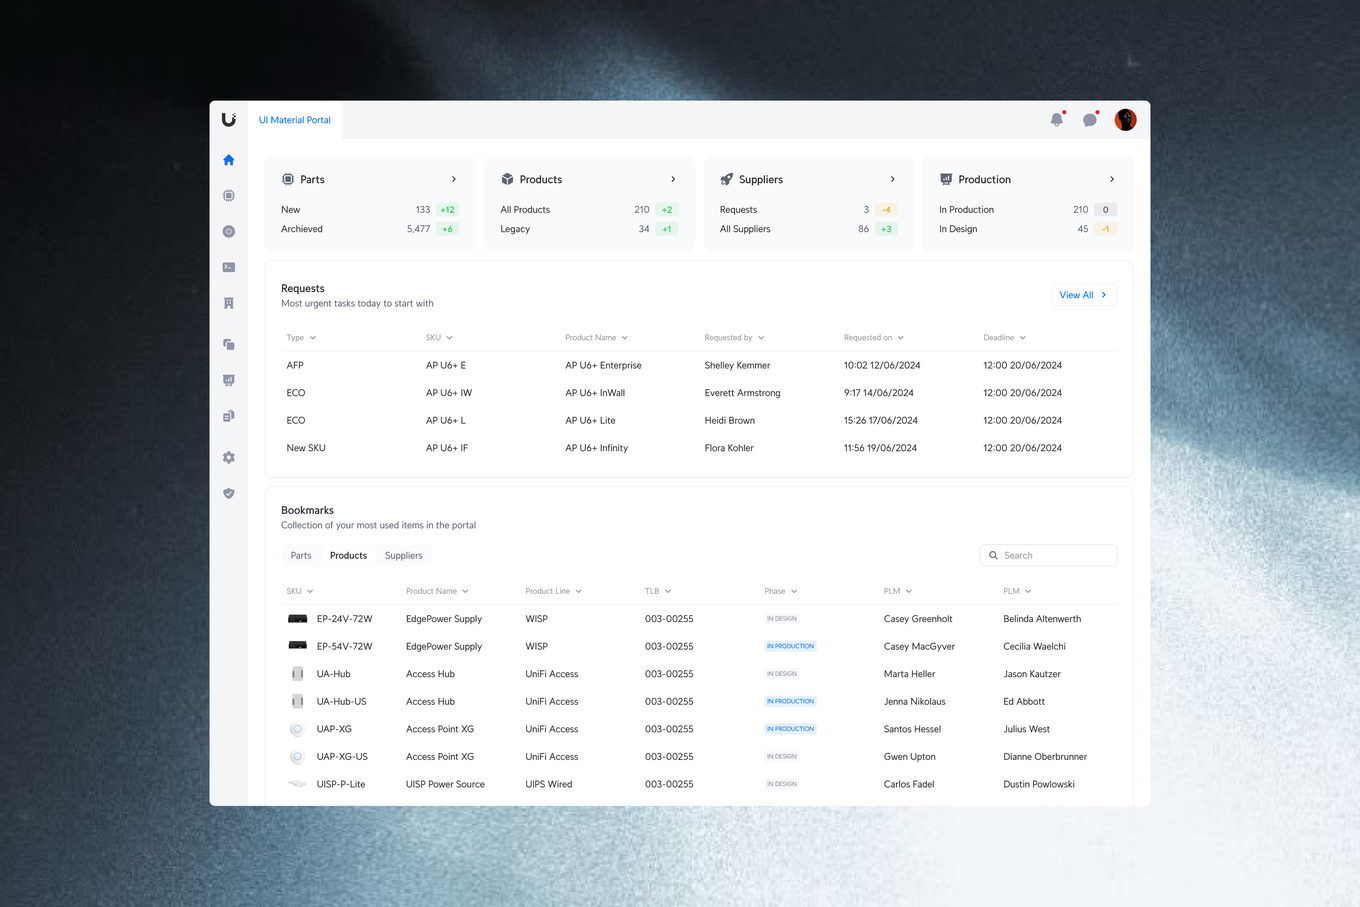Click the EP-24V-72W product thumbnail
Image resolution: width=1360 pixels, height=907 pixels.
pyautogui.click(x=297, y=619)
